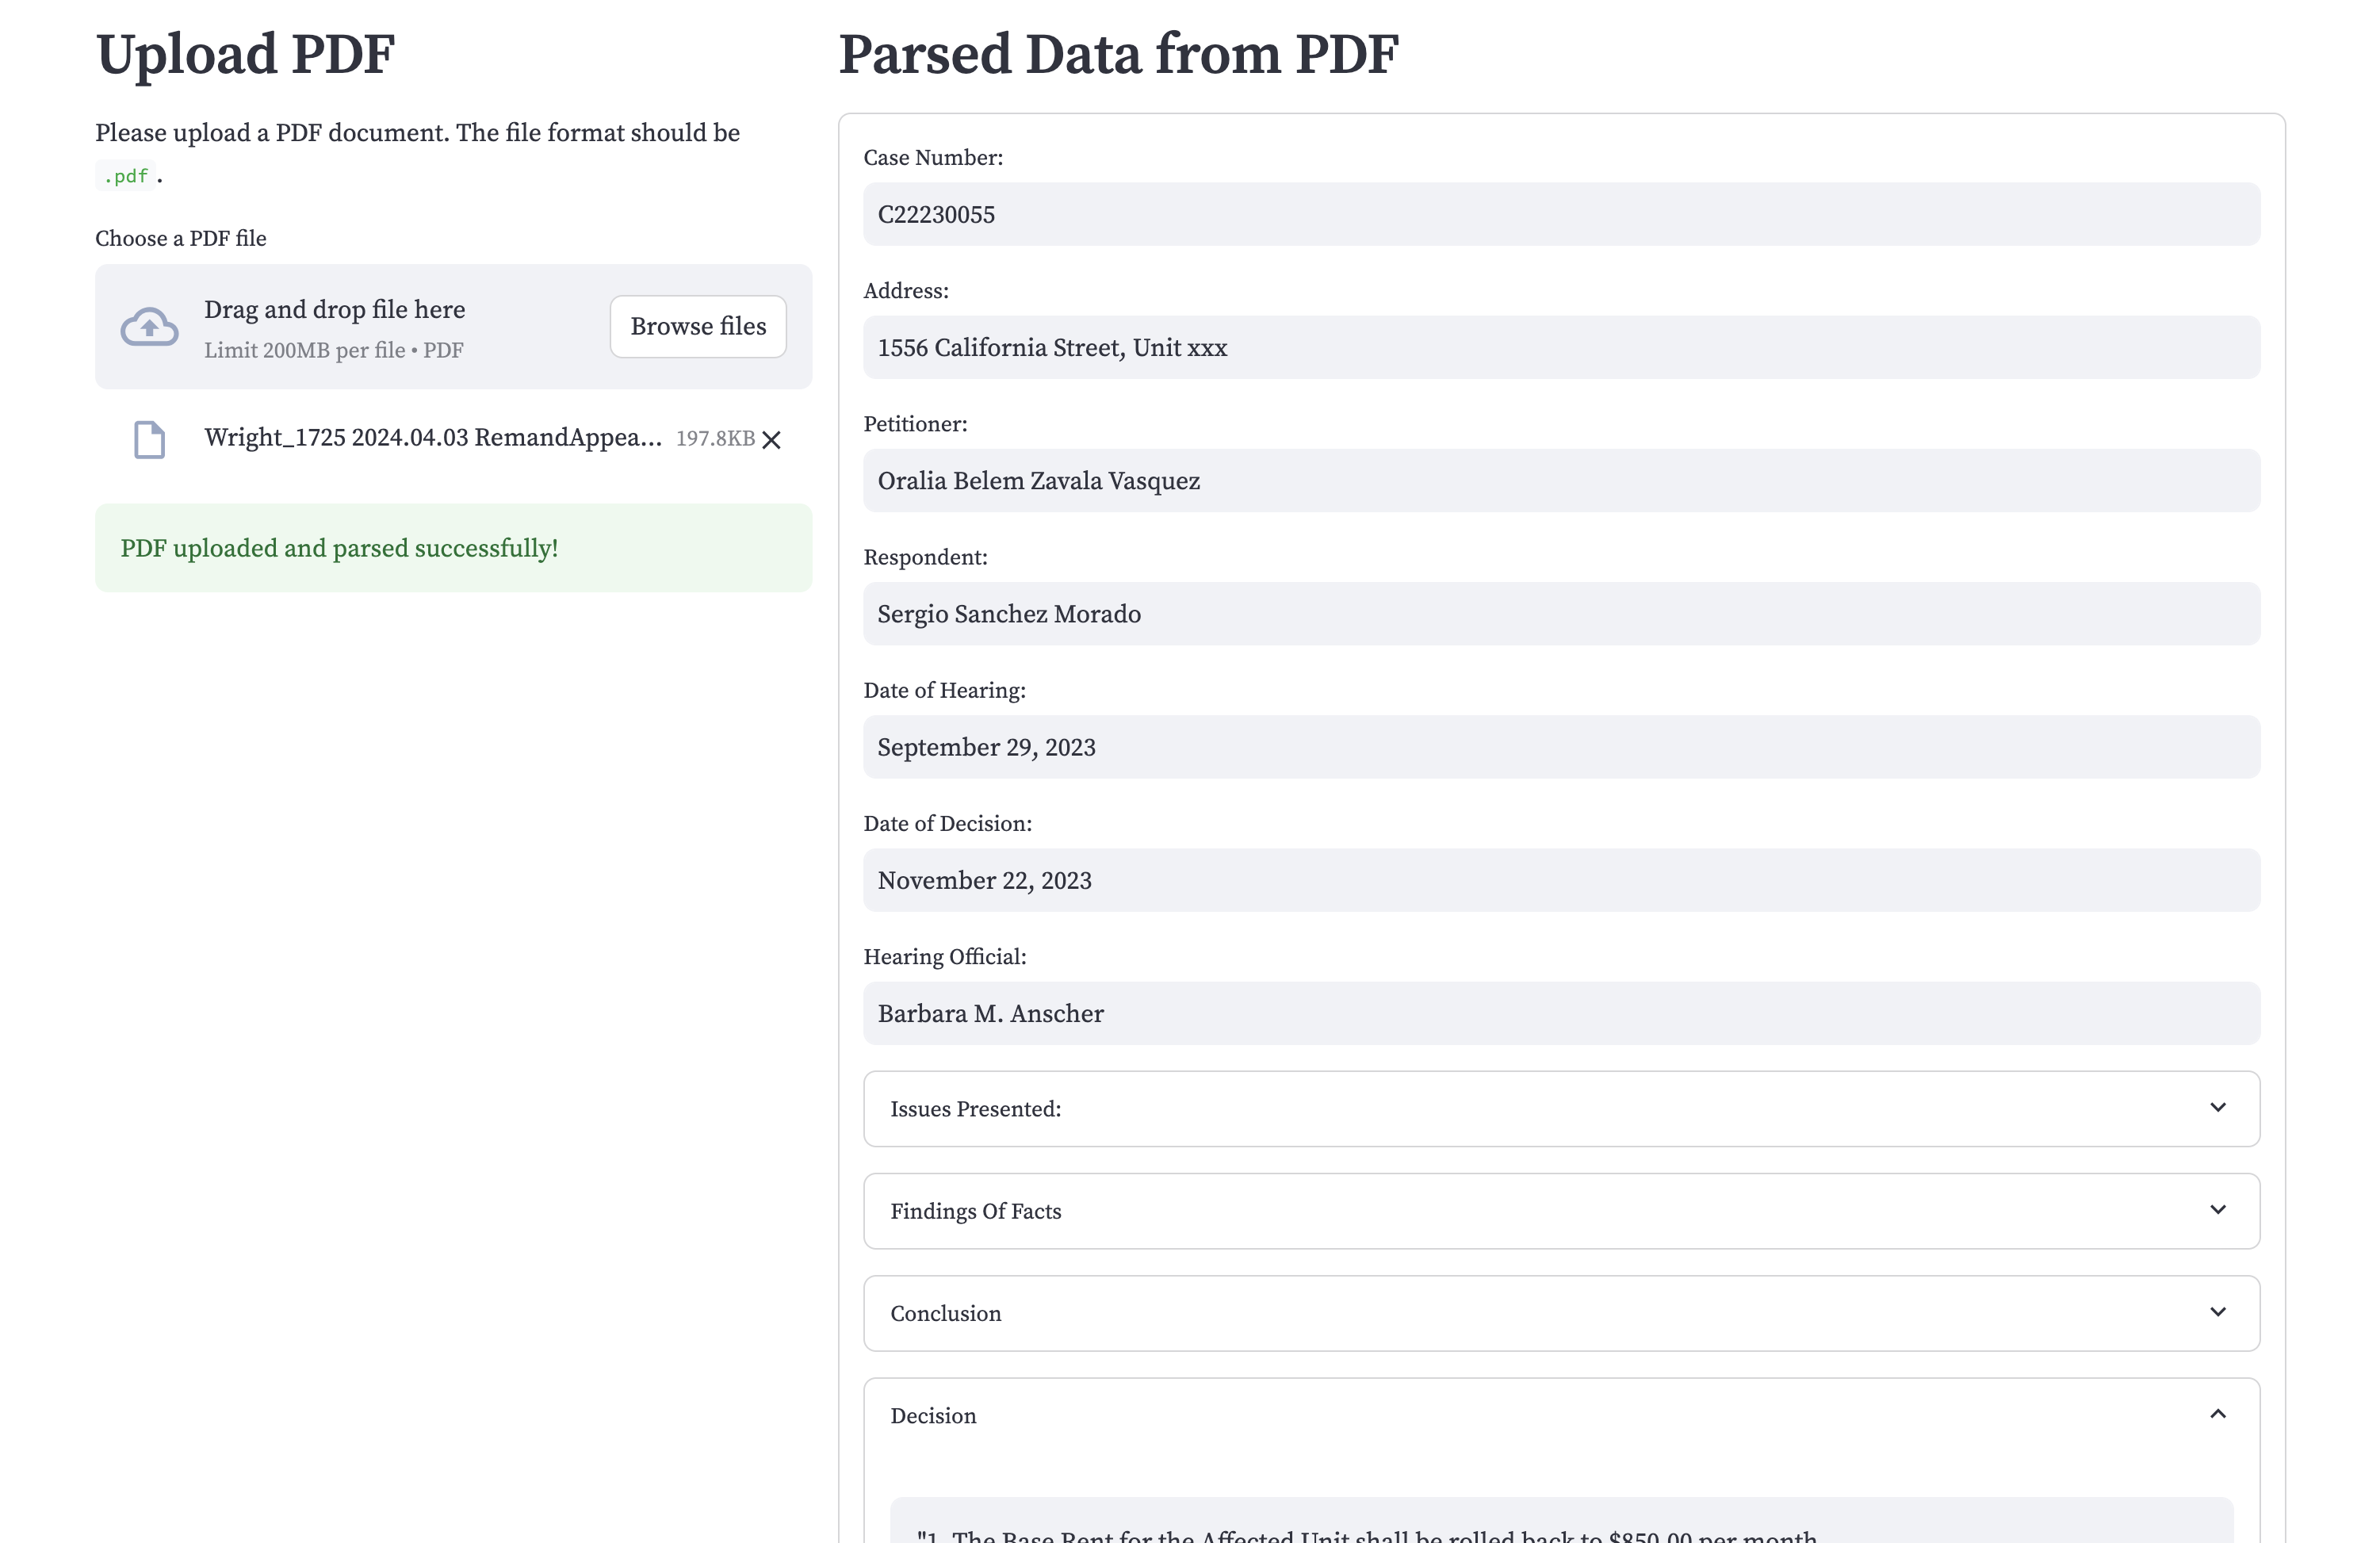The width and height of the screenshot is (2380, 1543).
Task: Expand the Findings Of Facts section
Action: point(1561,1211)
